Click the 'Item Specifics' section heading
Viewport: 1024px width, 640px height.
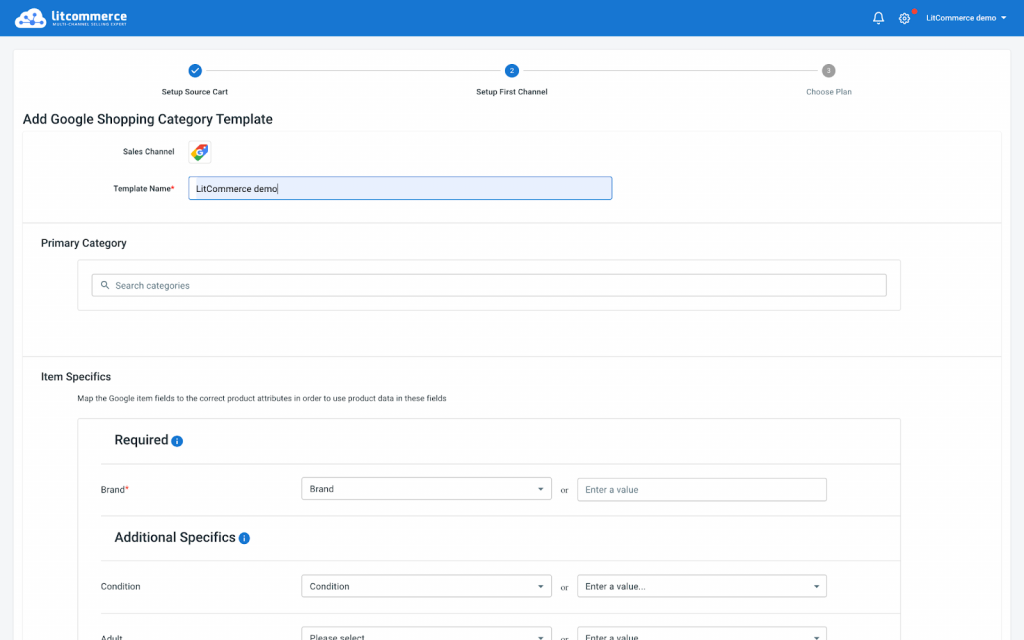76,377
